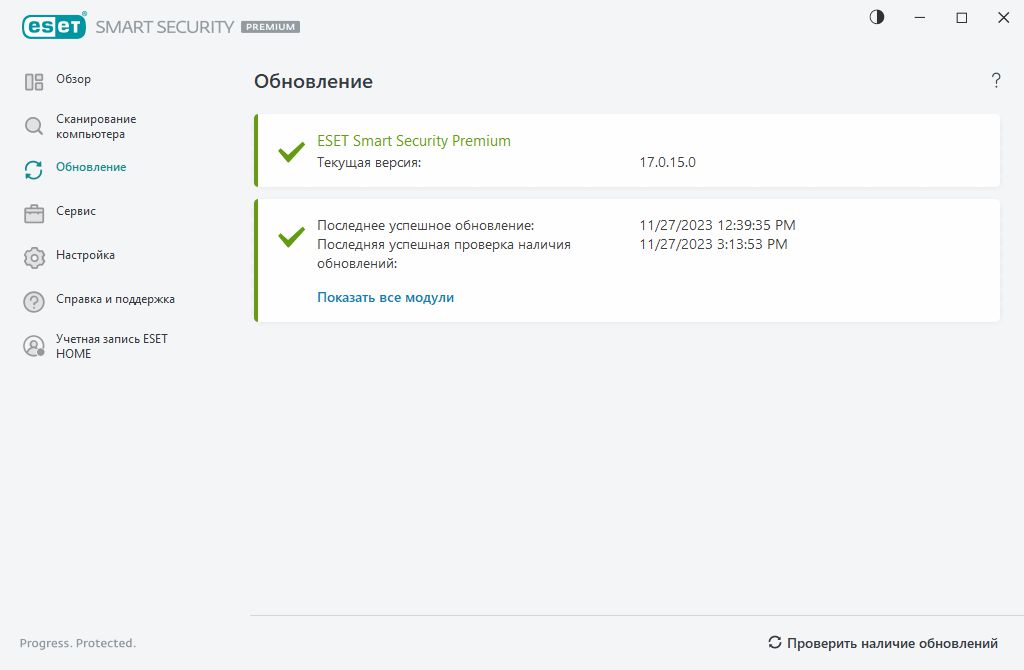The width and height of the screenshot is (1024, 670).
Task: Select Сканирование компьютера in the sidebar
Action: 96,126
